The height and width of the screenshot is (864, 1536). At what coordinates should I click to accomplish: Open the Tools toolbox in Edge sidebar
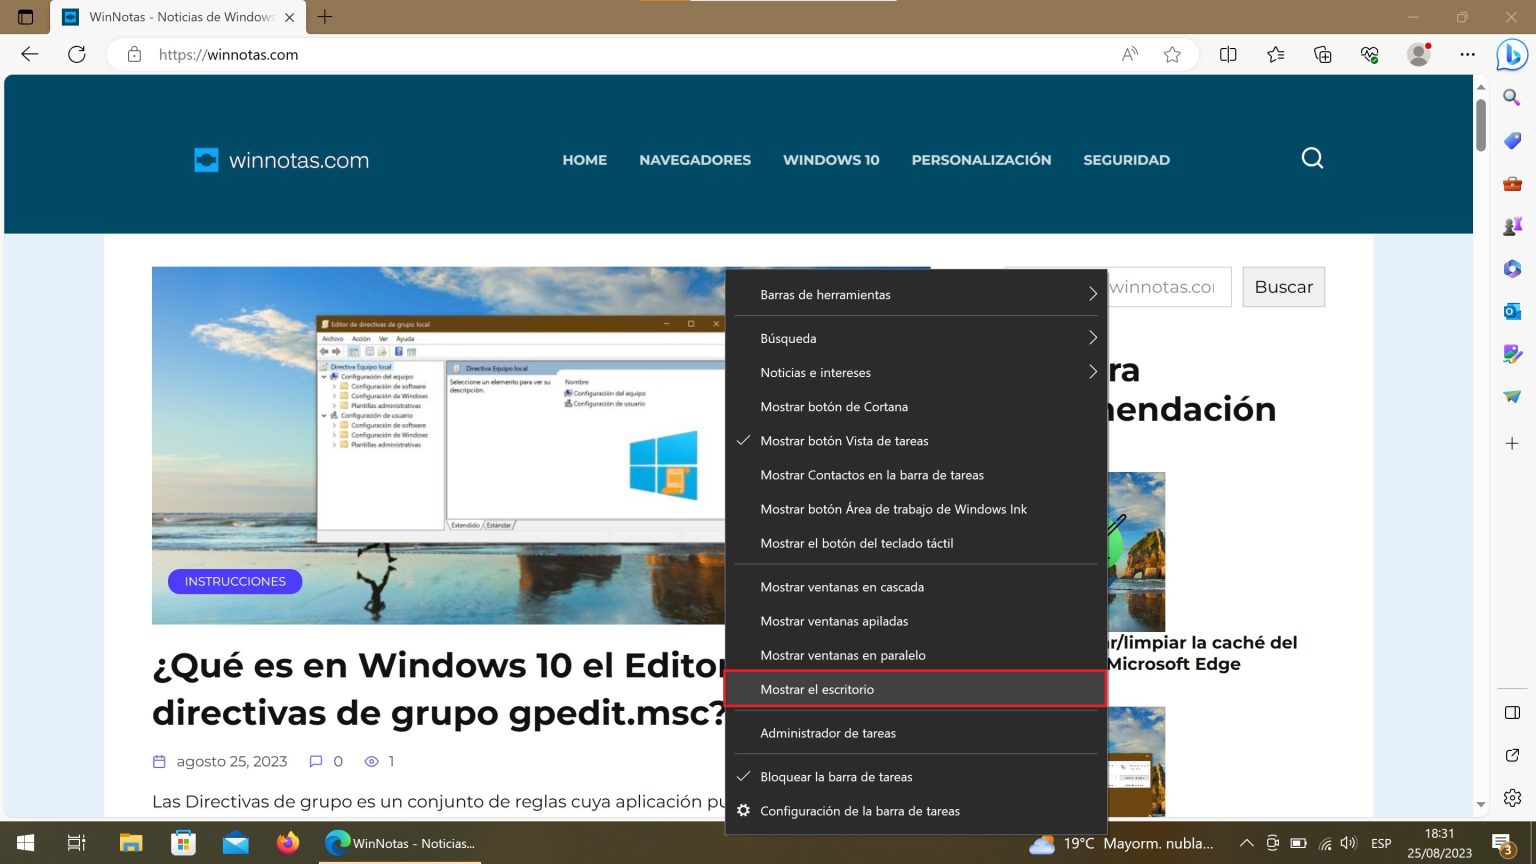1512,183
